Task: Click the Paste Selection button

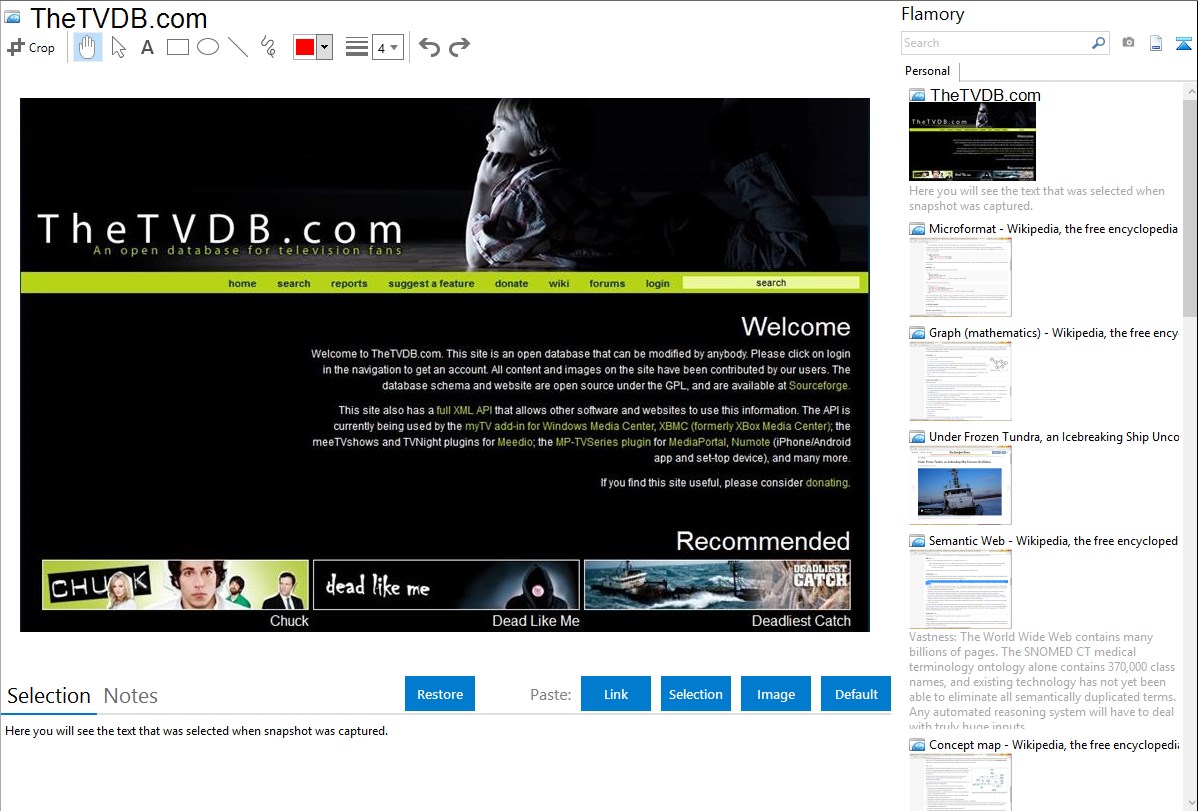Action: click(695, 694)
